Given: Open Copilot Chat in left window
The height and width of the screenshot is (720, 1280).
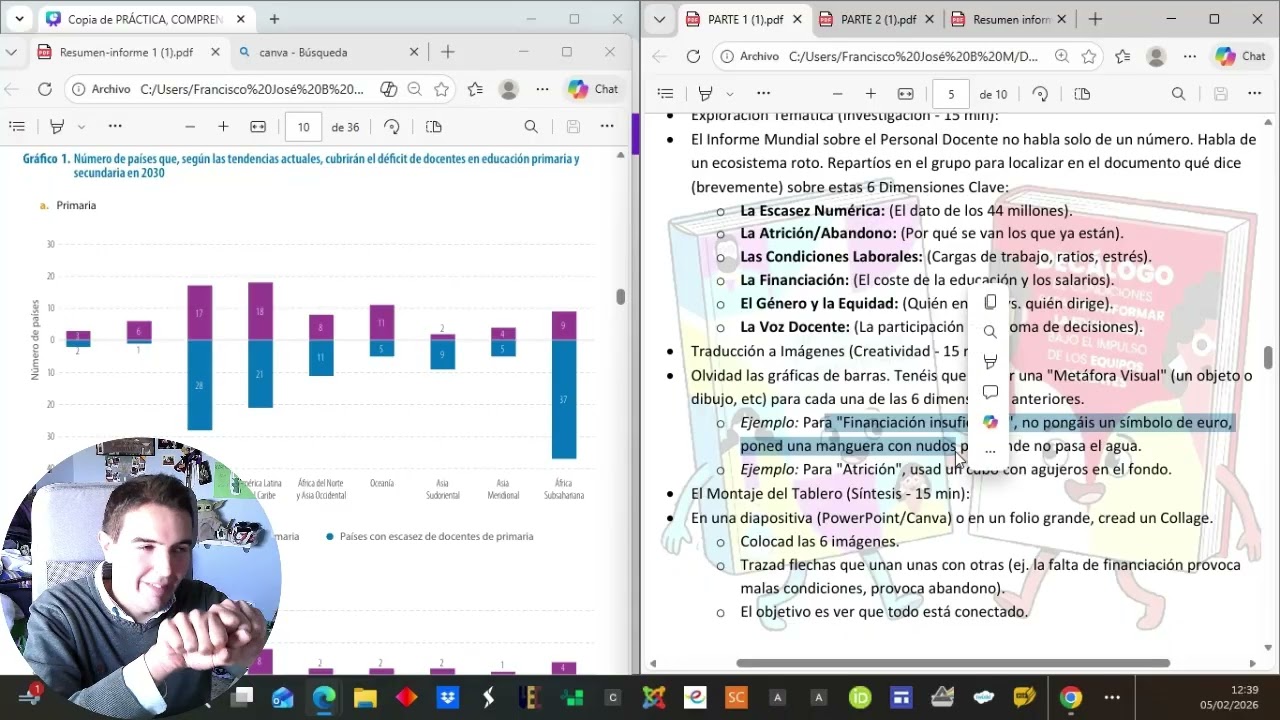Looking at the screenshot, I should (x=593, y=89).
